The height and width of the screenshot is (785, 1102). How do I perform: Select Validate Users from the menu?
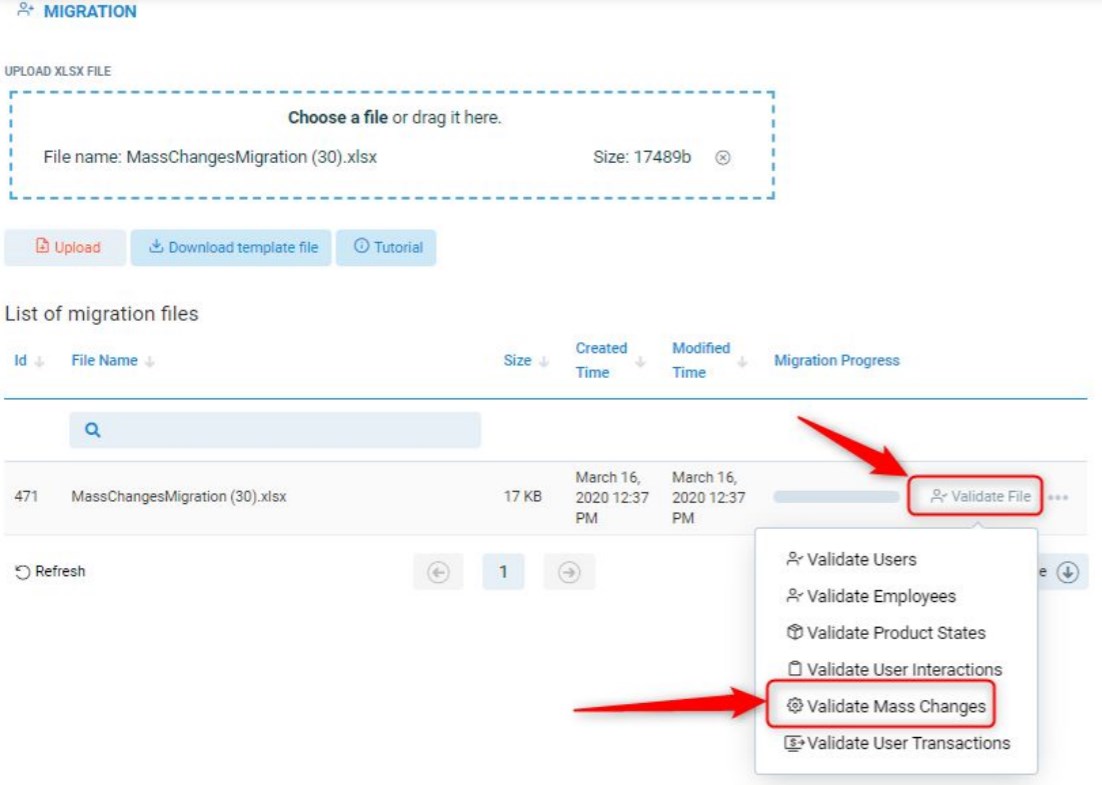[861, 559]
